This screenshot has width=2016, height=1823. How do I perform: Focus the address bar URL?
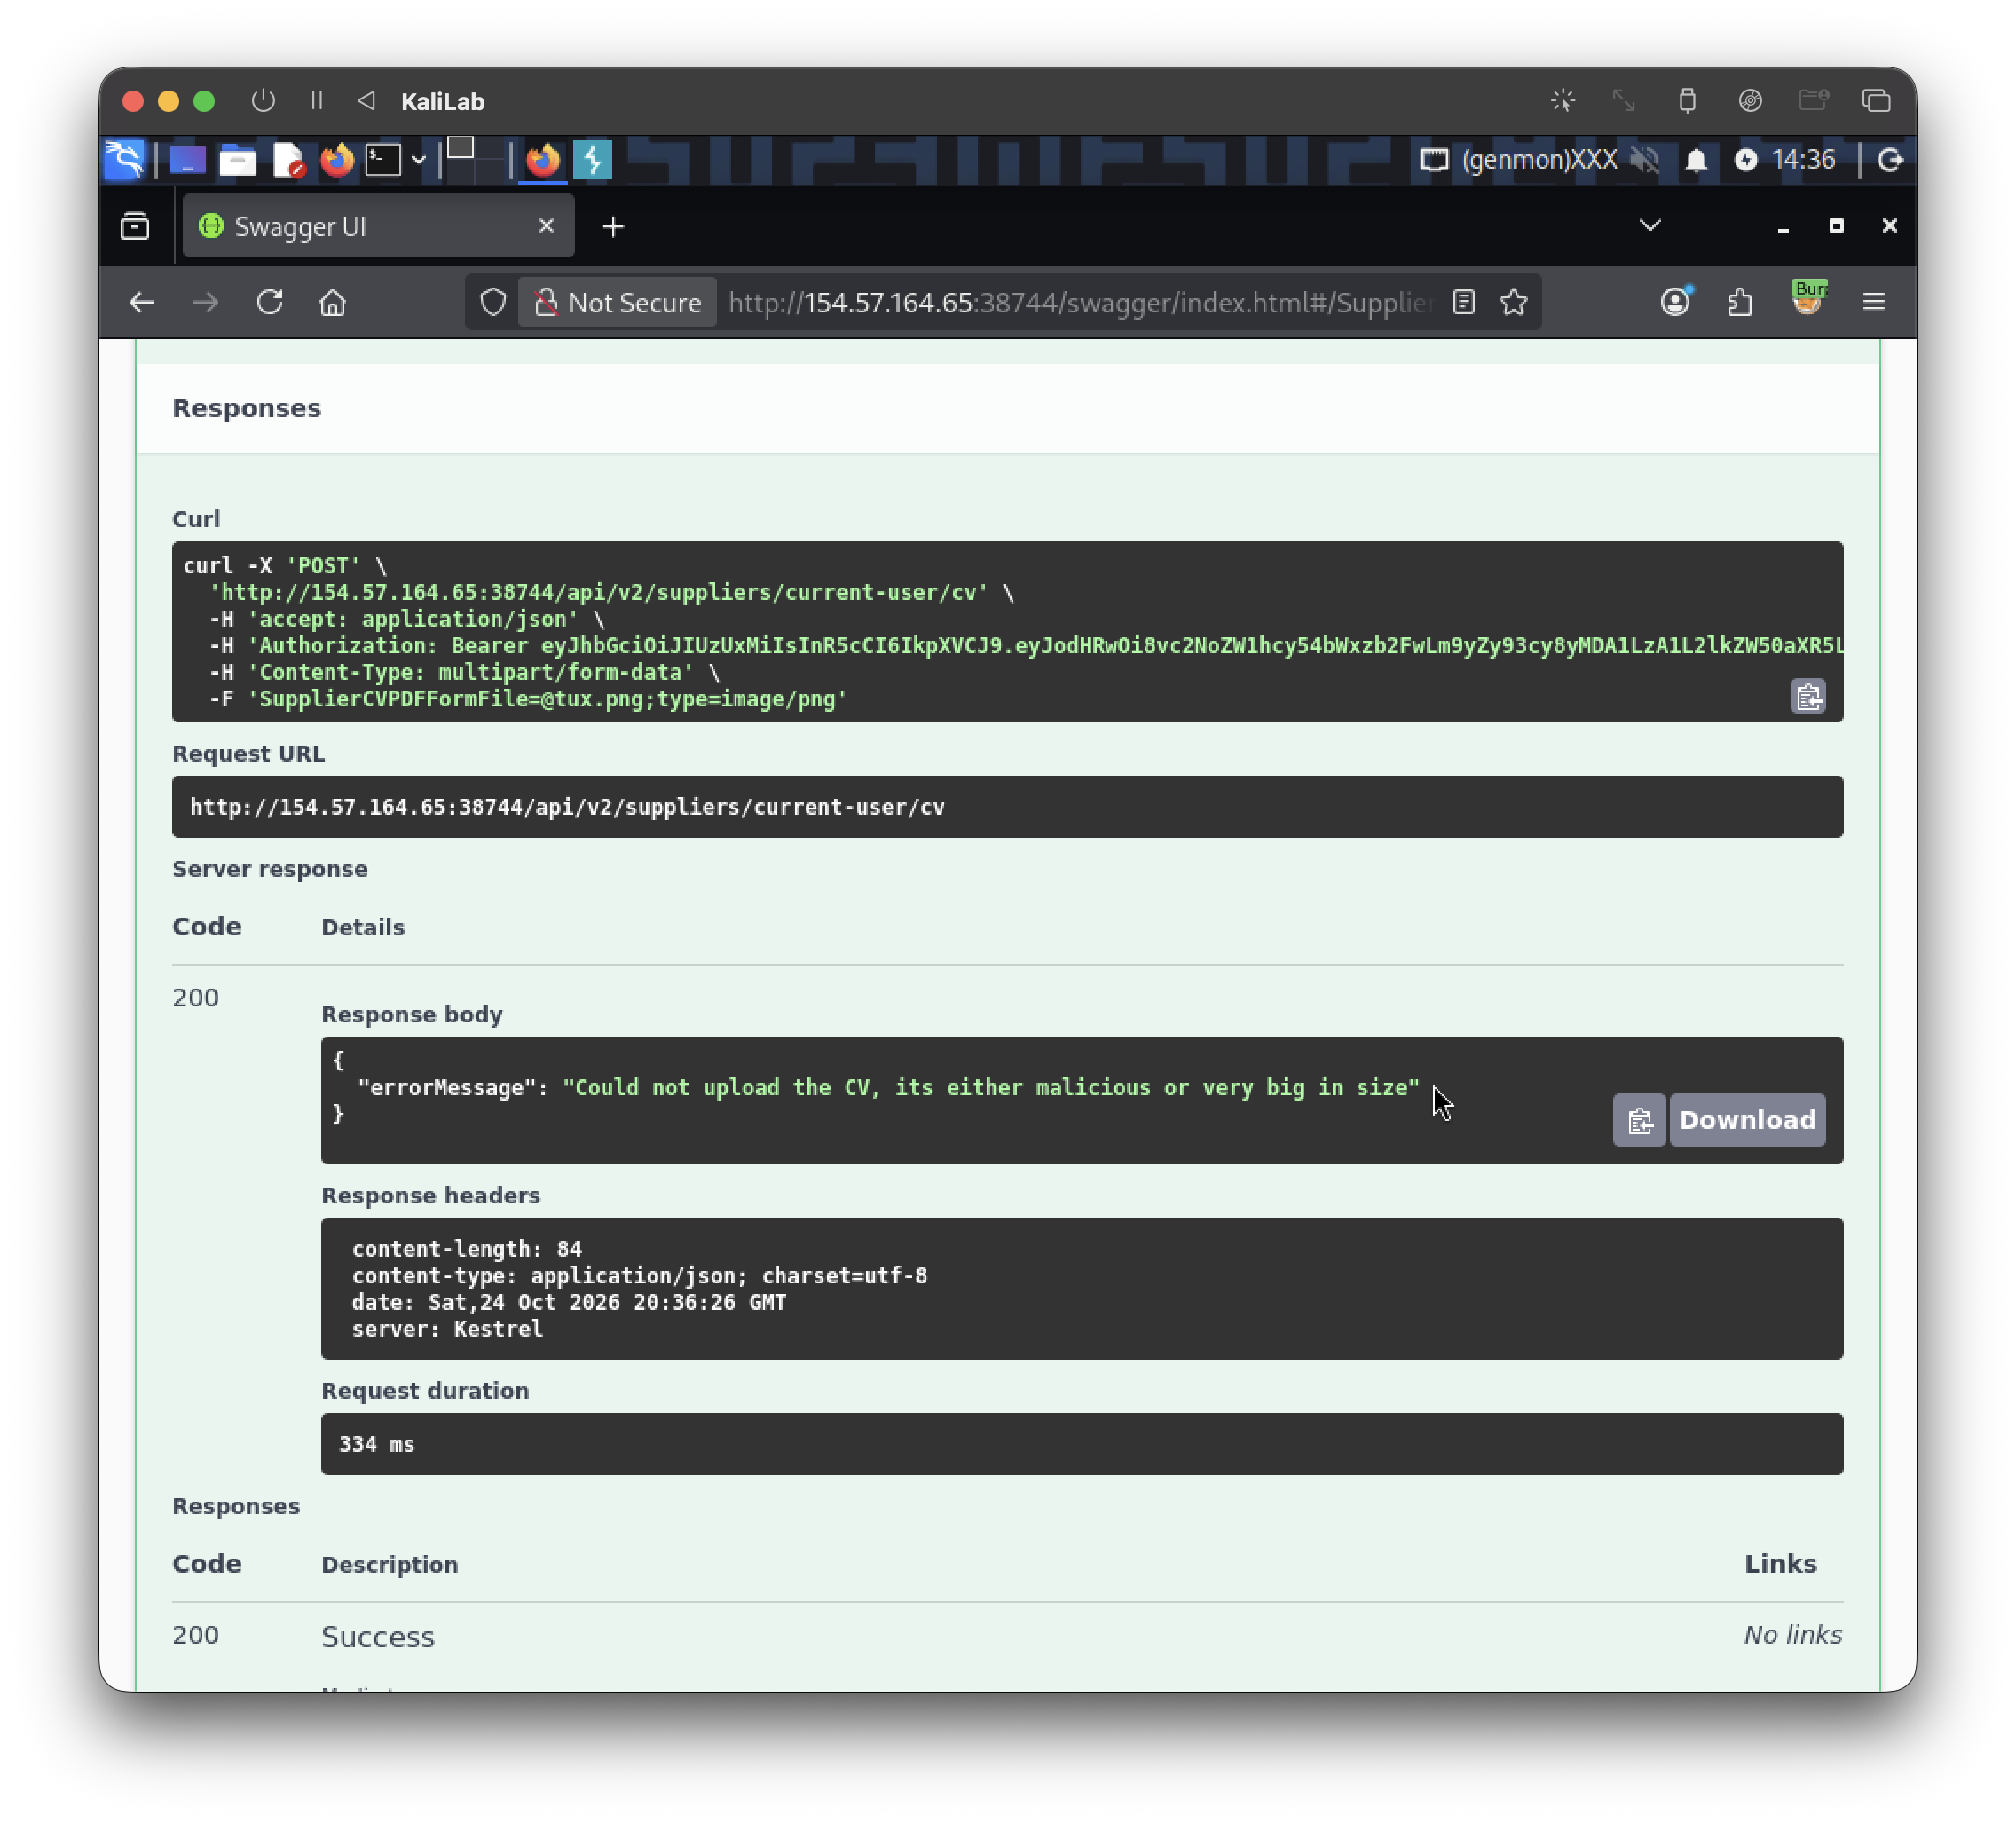tap(1080, 302)
